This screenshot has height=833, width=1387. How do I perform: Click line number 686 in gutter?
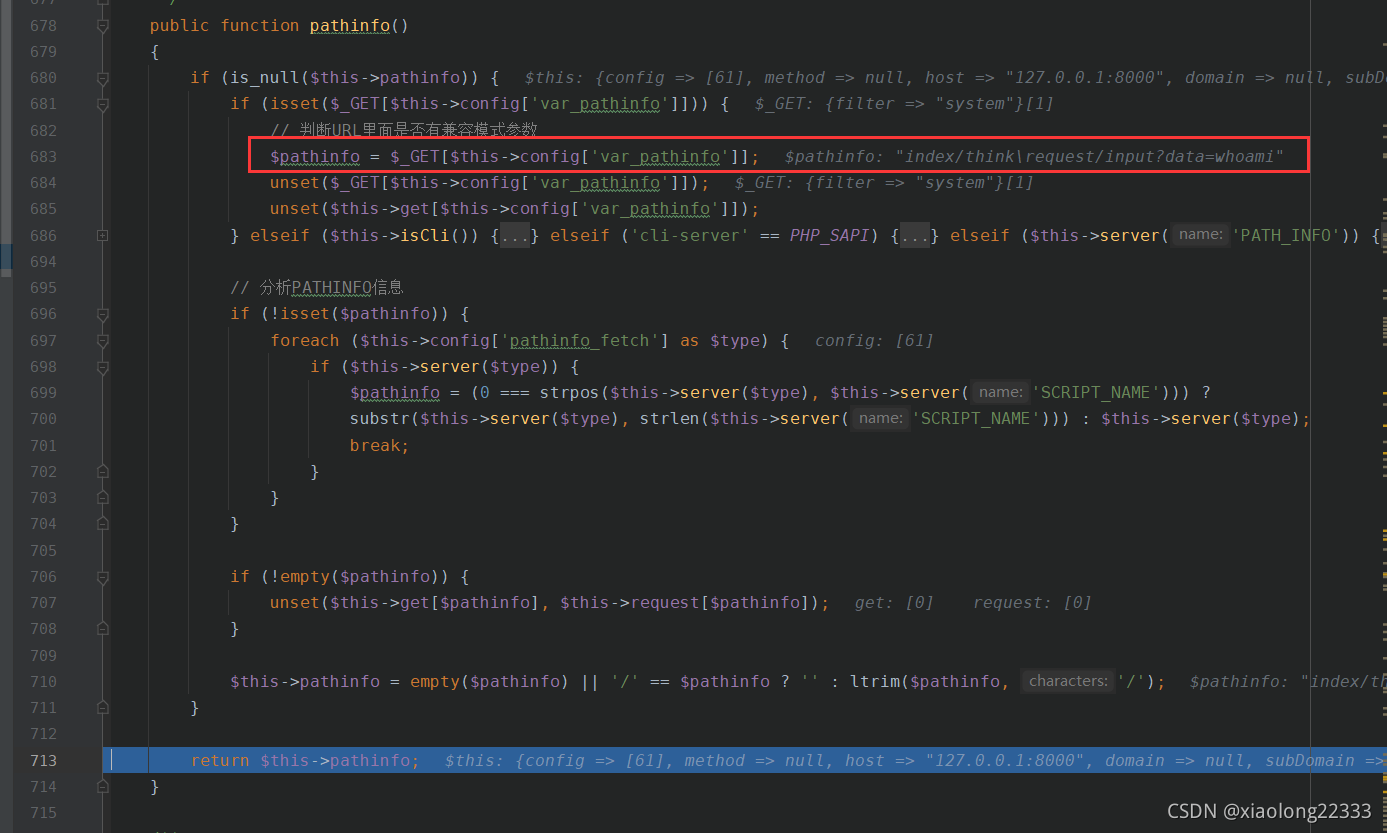43,235
